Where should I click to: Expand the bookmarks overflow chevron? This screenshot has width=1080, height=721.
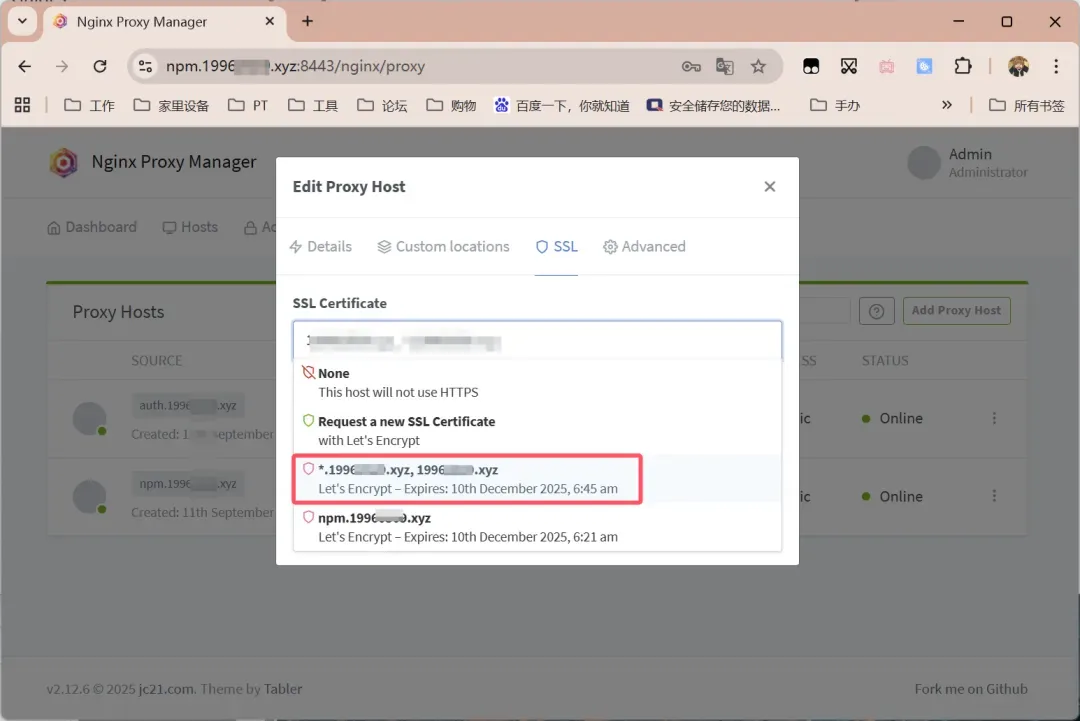tap(946, 105)
